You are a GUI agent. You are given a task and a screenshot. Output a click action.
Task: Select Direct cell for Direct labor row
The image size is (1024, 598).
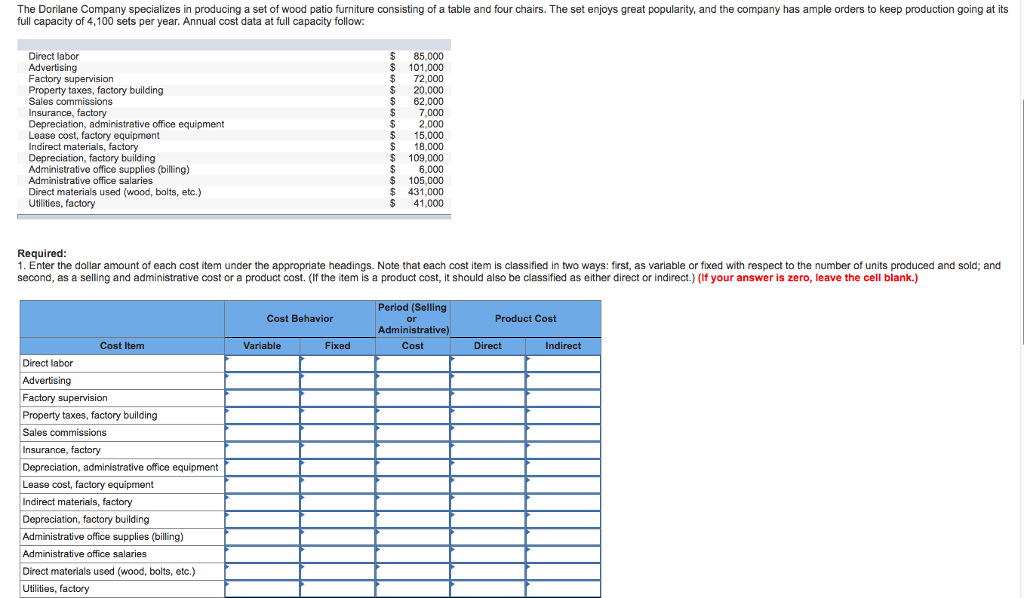click(x=488, y=364)
